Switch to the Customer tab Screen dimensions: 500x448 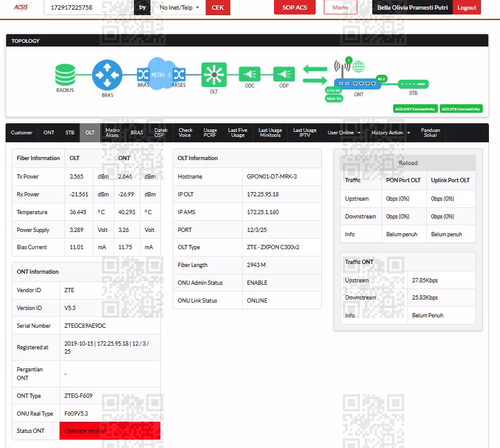(x=22, y=133)
